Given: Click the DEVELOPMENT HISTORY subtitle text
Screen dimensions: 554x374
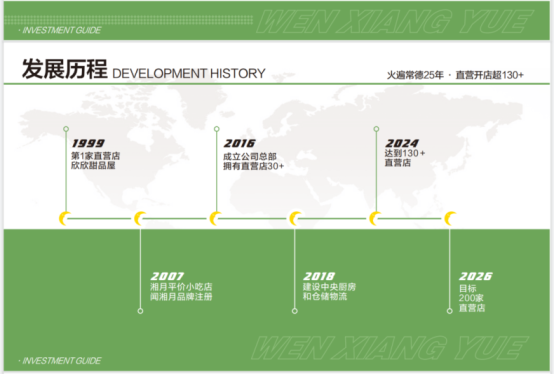Looking at the screenshot, I should 189,73.
